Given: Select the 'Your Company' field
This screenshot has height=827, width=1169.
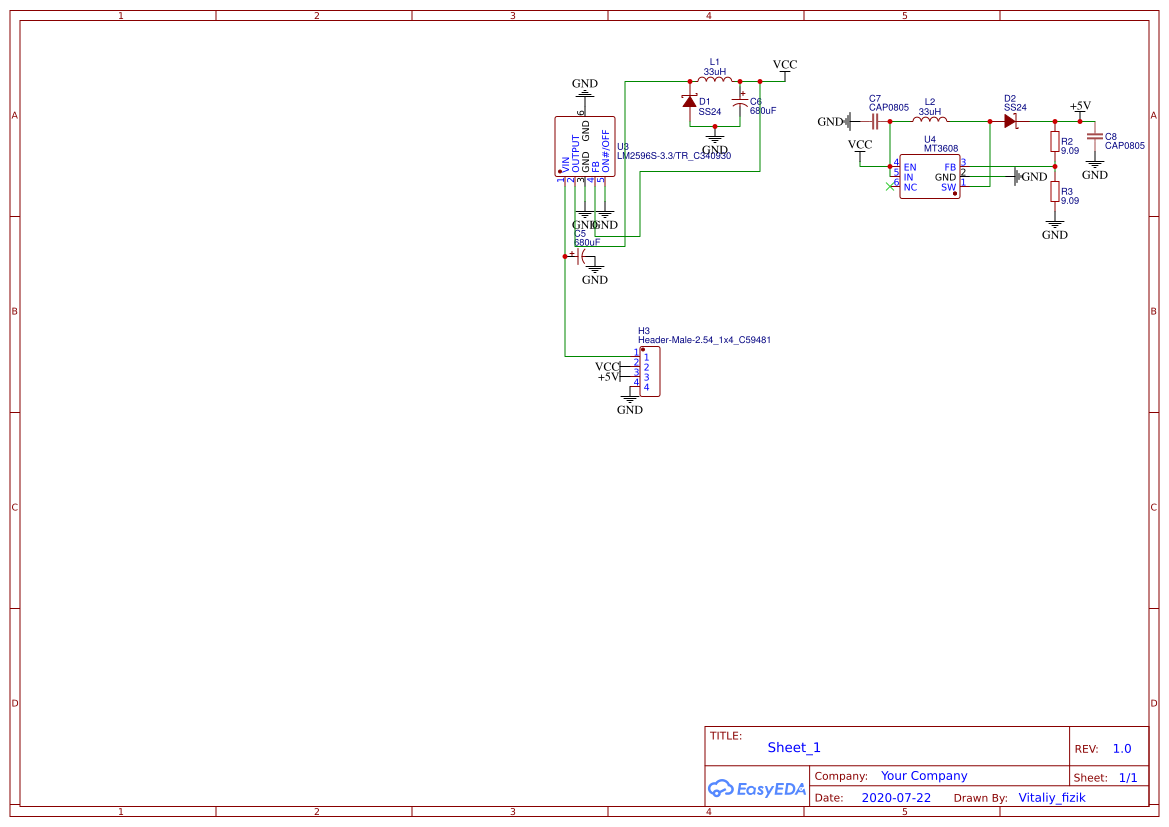Looking at the screenshot, I should pyautogui.click(x=924, y=776).
